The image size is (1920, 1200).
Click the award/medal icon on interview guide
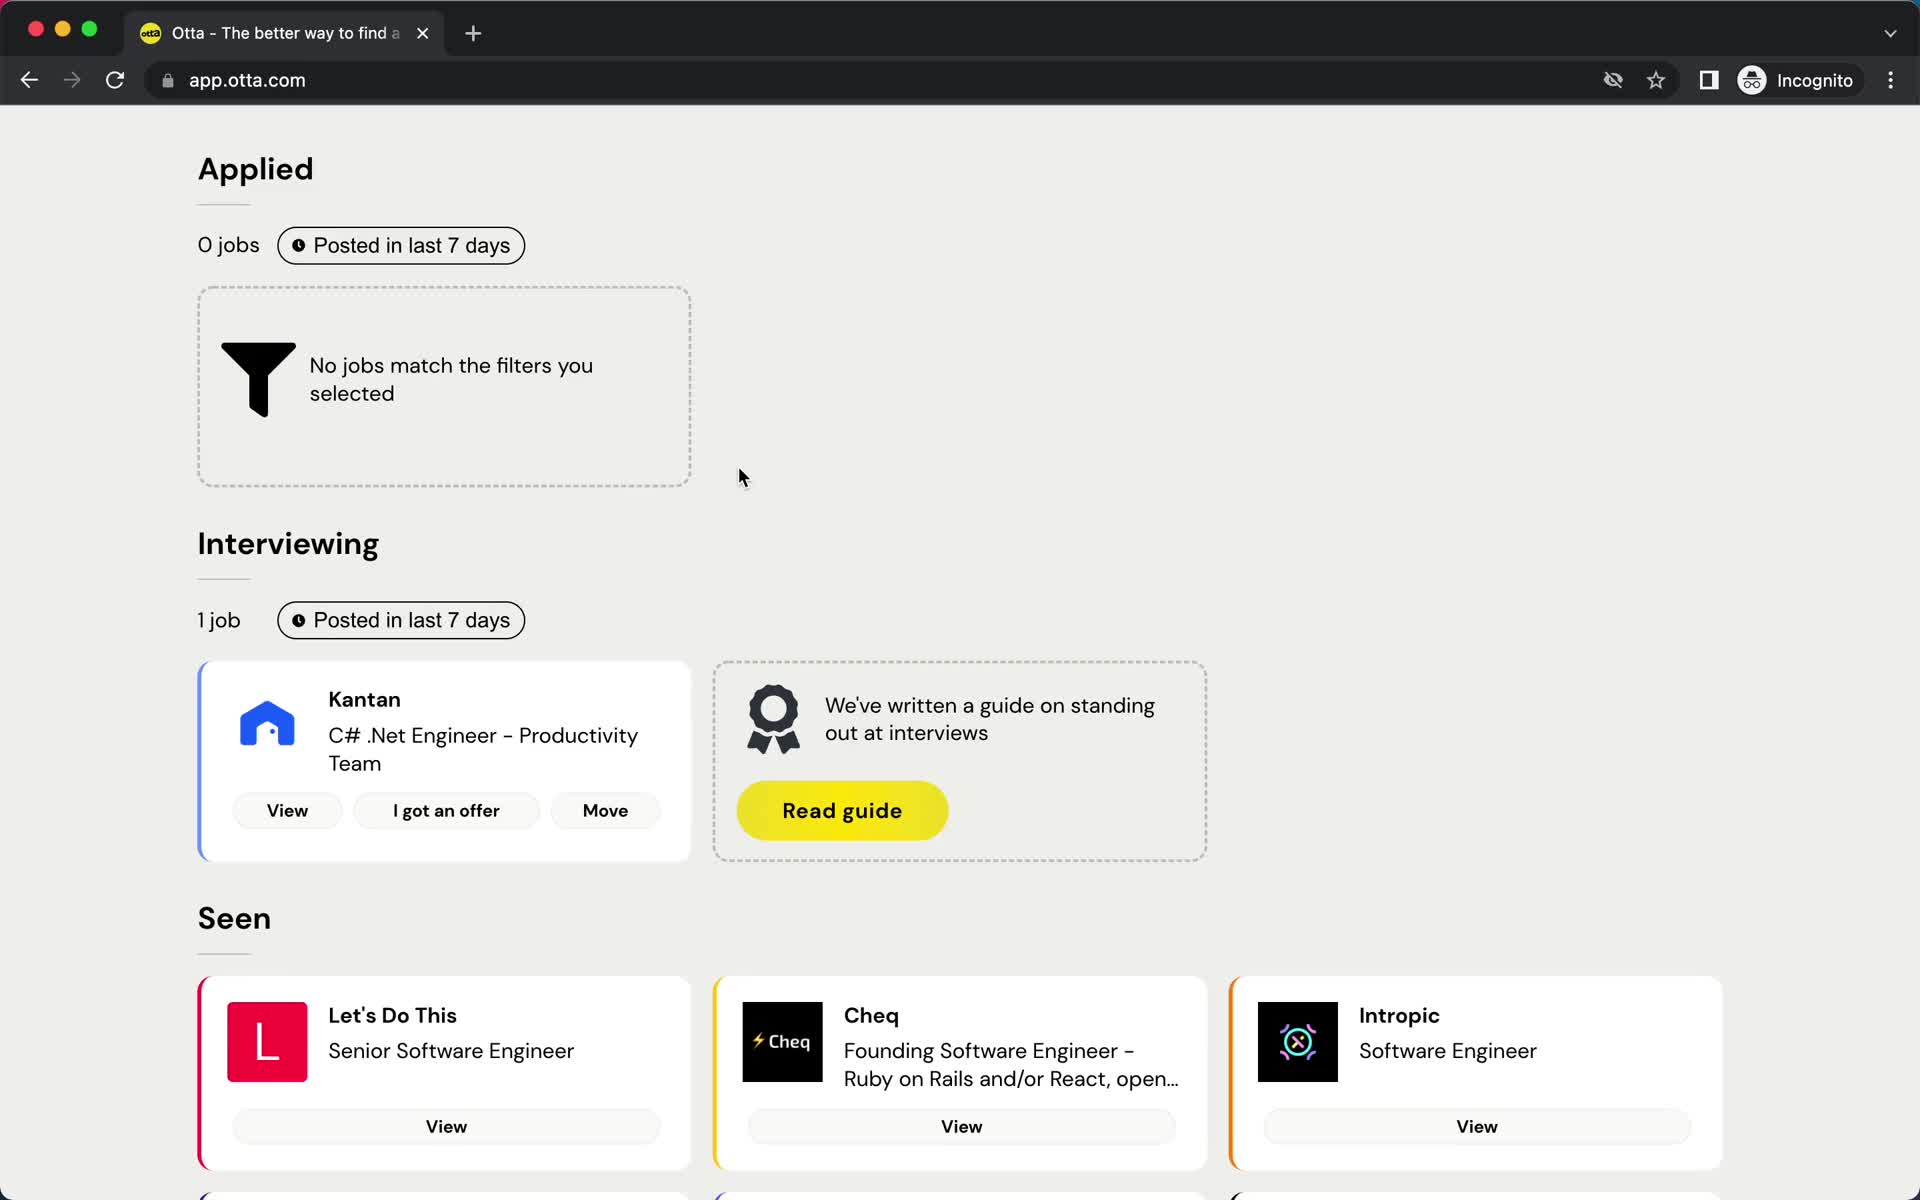click(x=773, y=718)
